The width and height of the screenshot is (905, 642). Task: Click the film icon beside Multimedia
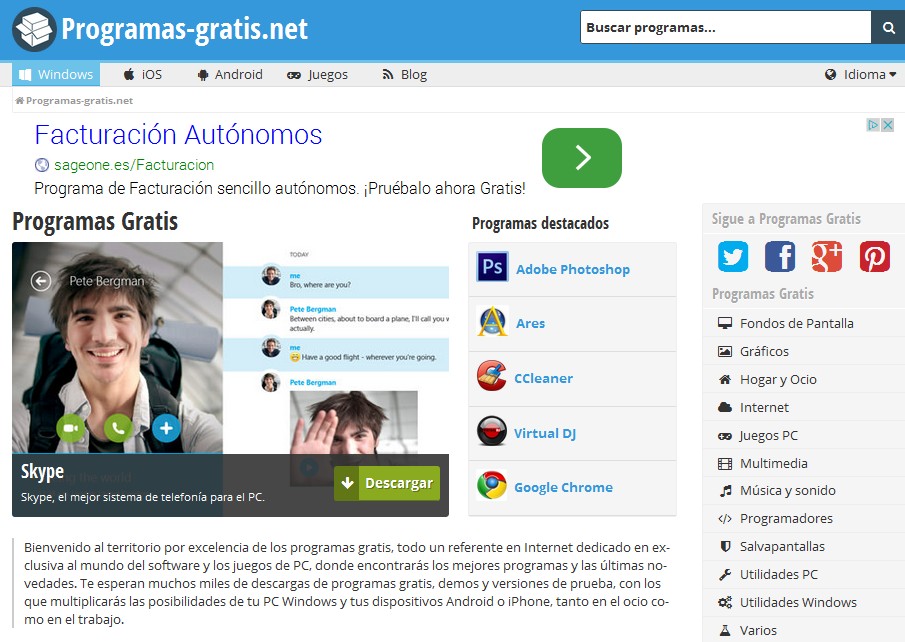tap(725, 464)
